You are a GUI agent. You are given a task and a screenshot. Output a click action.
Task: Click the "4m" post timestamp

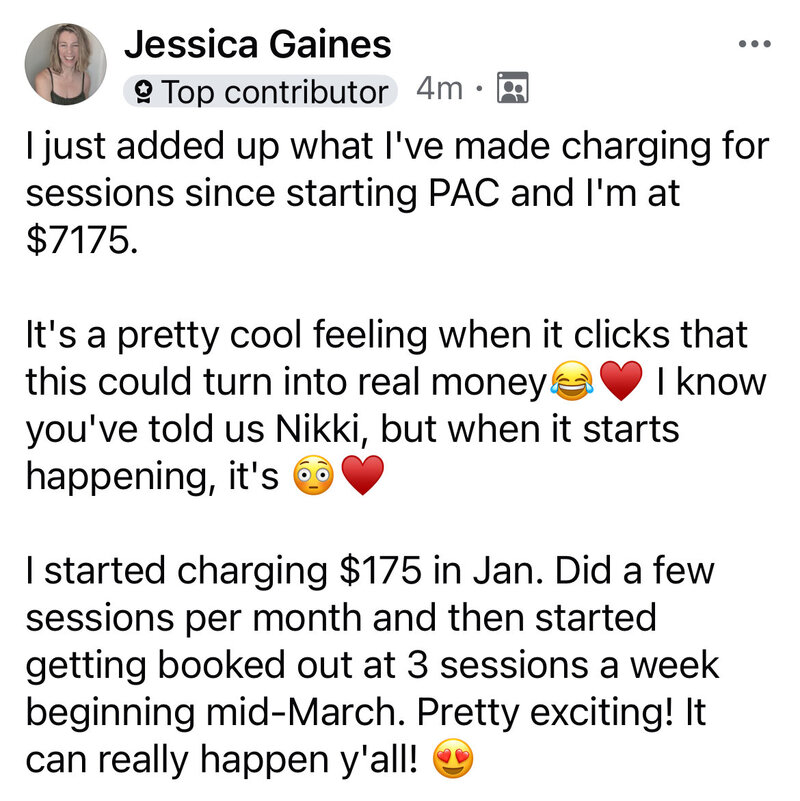pyautogui.click(x=439, y=89)
